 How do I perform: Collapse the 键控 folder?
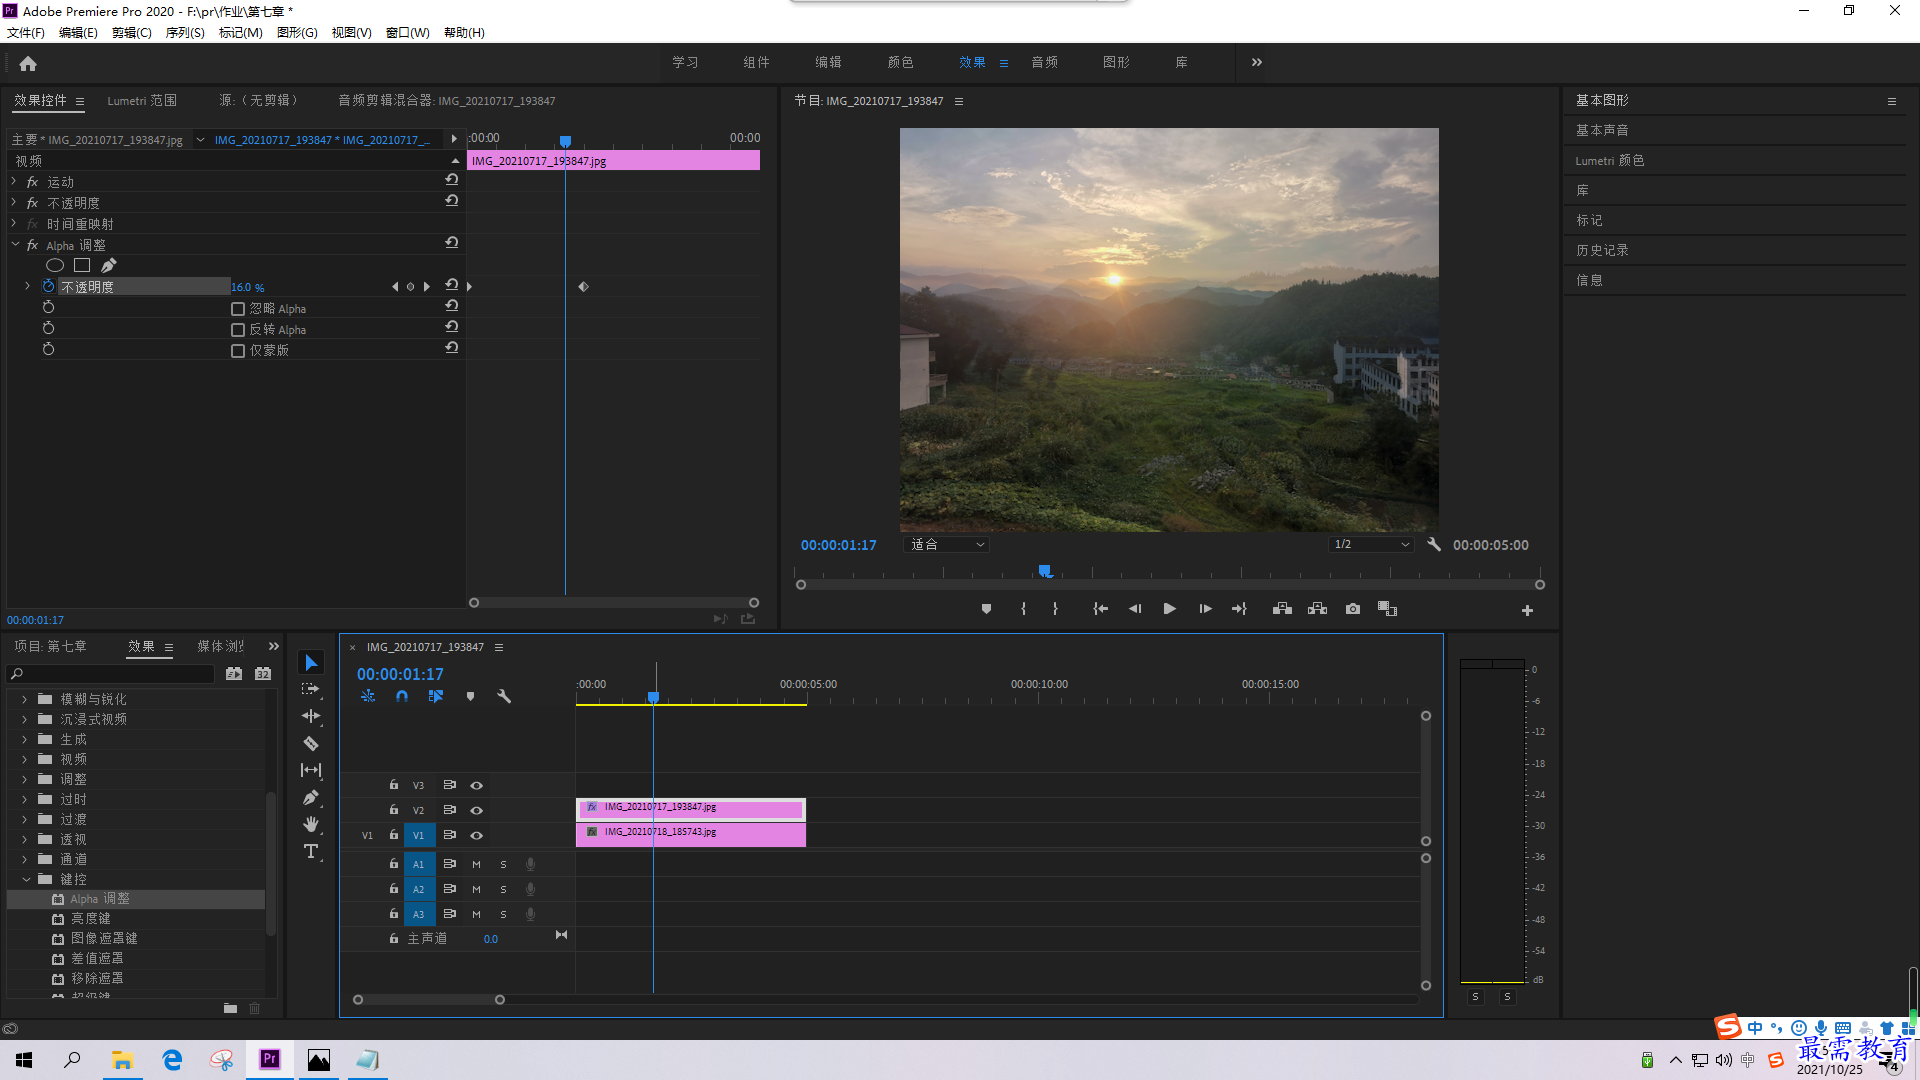click(x=26, y=879)
